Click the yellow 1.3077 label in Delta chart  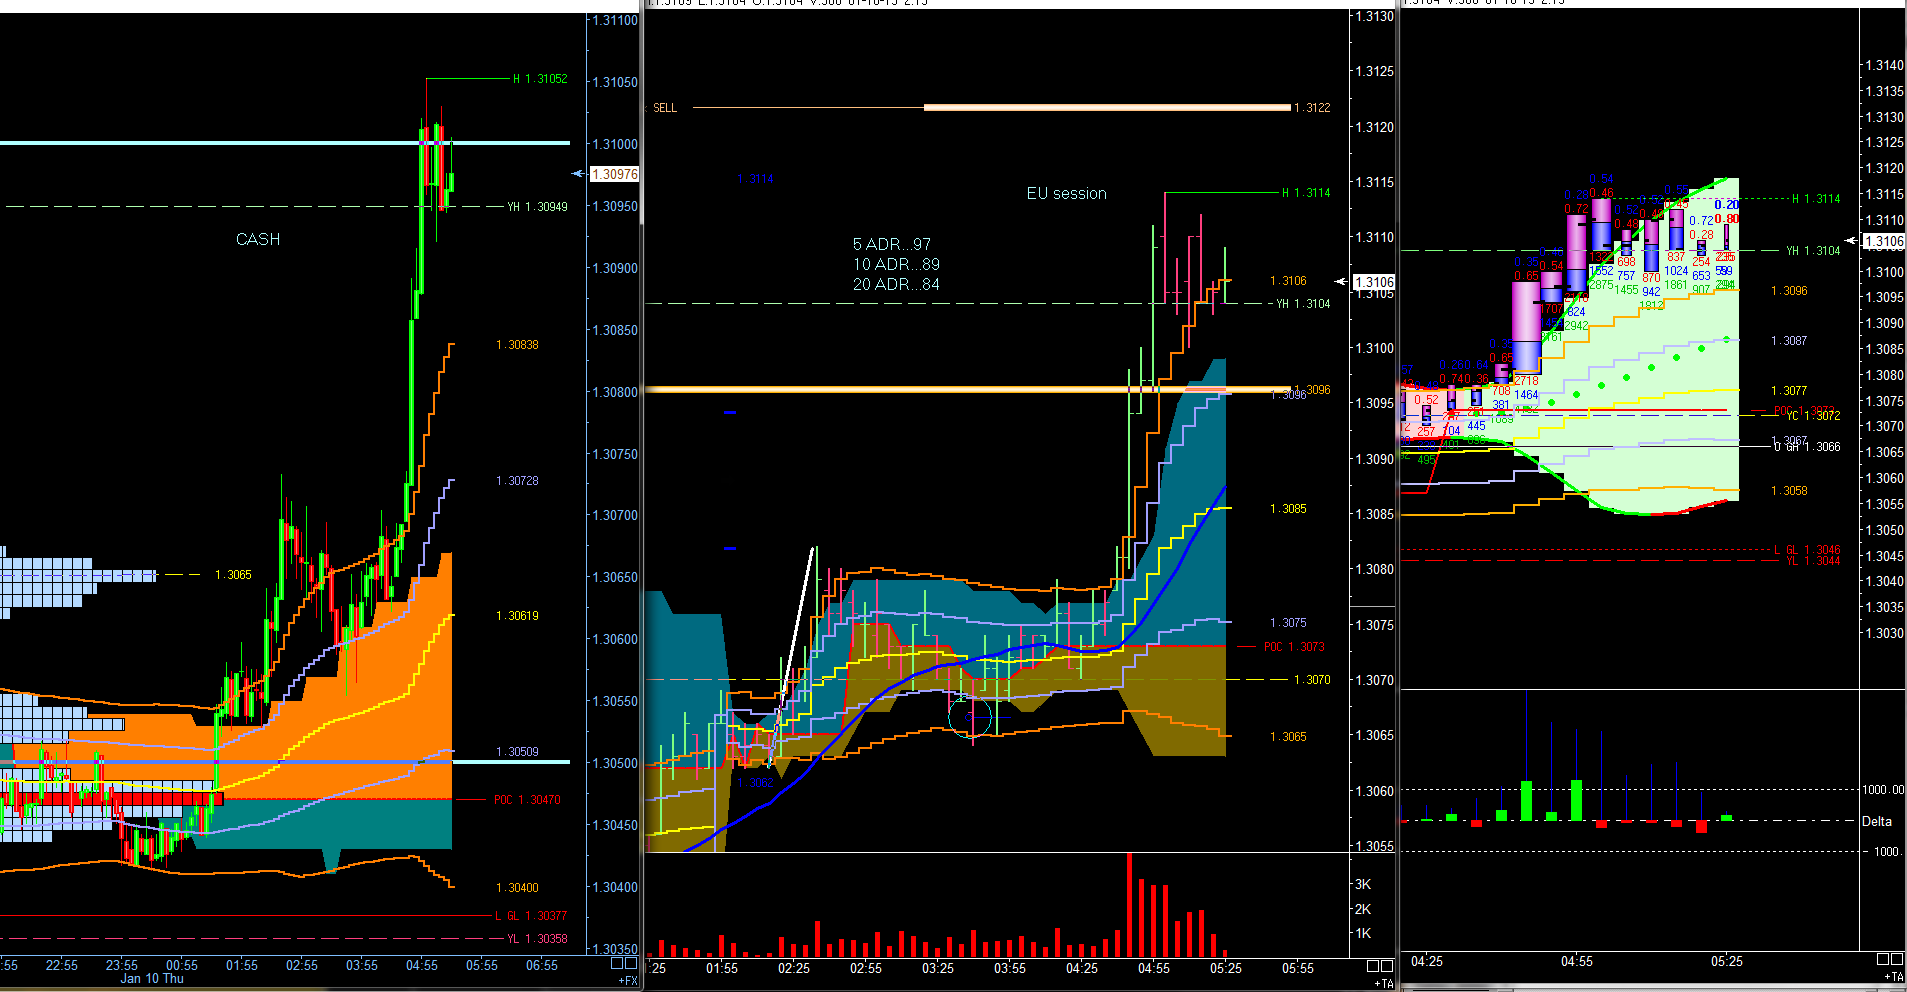(x=1789, y=391)
